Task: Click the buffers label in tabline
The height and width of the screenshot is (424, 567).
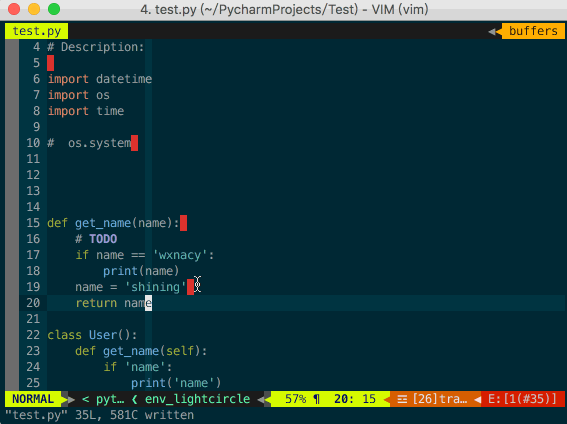Action: (x=533, y=31)
